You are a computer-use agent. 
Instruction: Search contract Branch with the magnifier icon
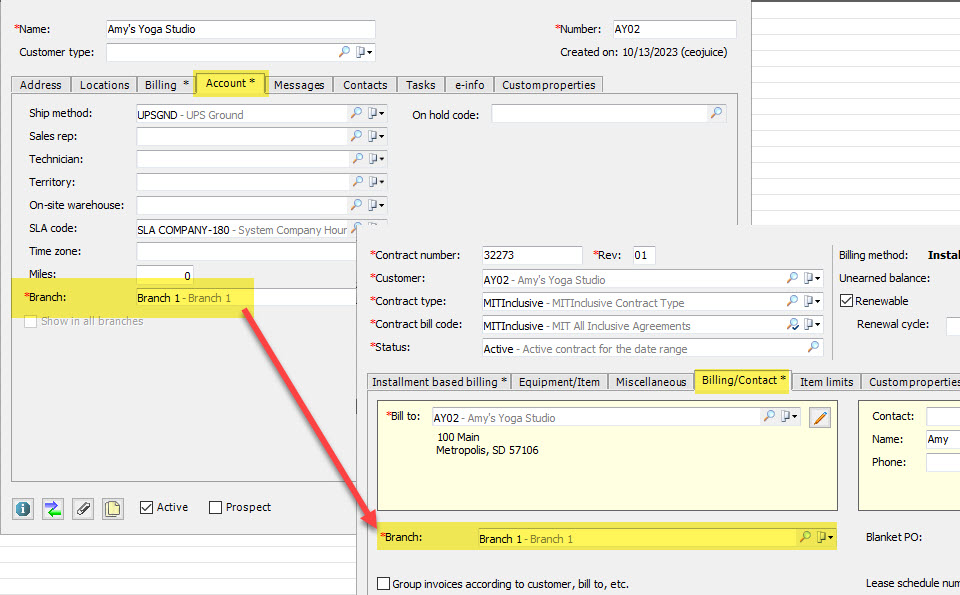tap(805, 537)
